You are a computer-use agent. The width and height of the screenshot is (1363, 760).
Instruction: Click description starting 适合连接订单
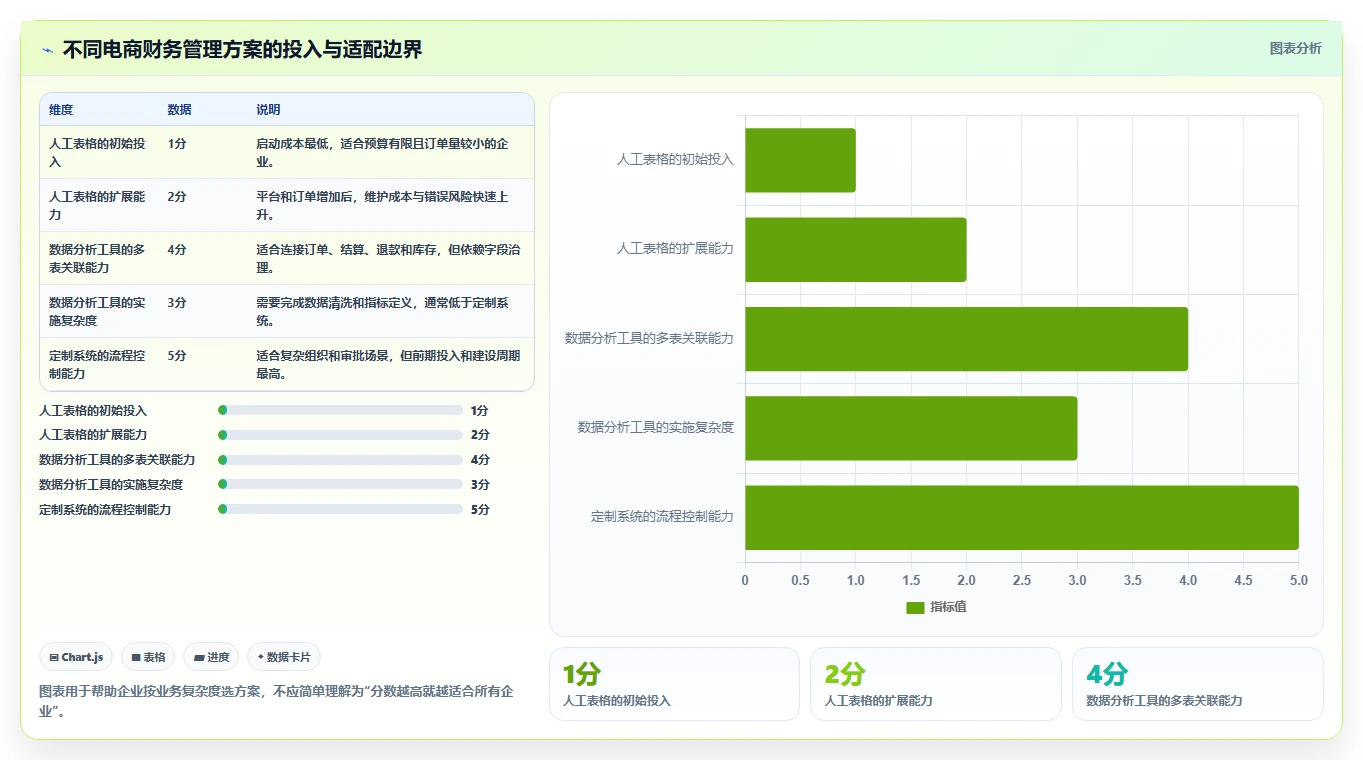(388, 259)
